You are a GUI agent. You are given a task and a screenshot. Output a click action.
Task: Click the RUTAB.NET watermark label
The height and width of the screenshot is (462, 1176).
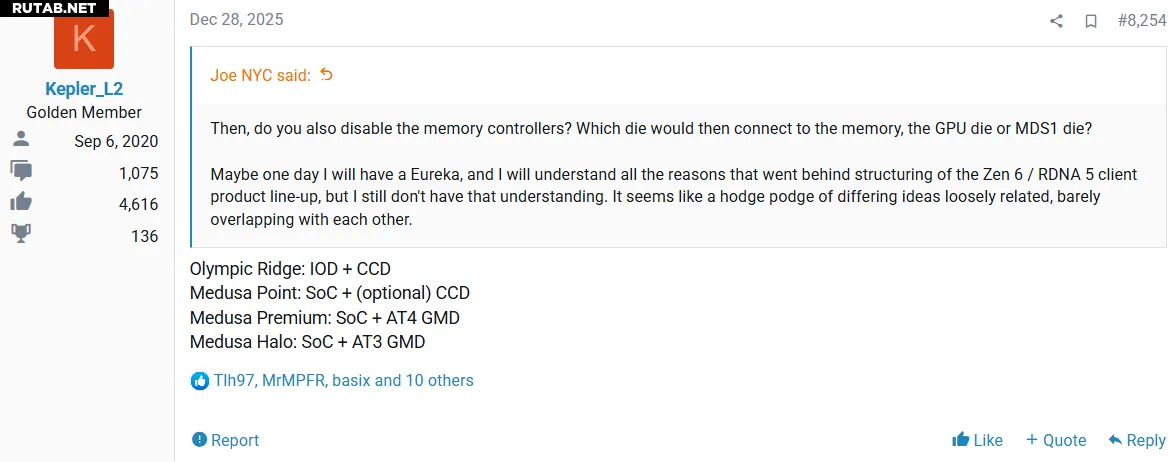[x=54, y=8]
